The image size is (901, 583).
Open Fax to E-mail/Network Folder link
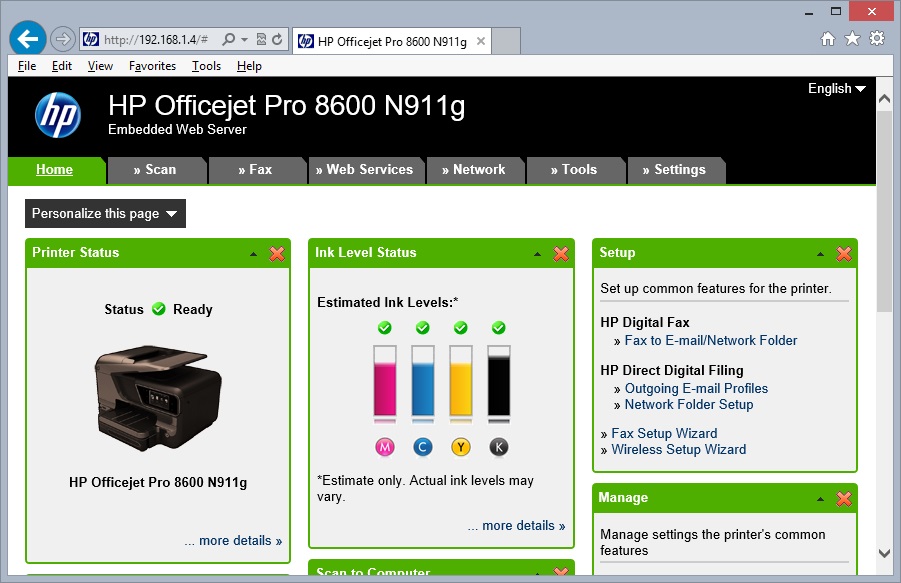click(x=711, y=341)
